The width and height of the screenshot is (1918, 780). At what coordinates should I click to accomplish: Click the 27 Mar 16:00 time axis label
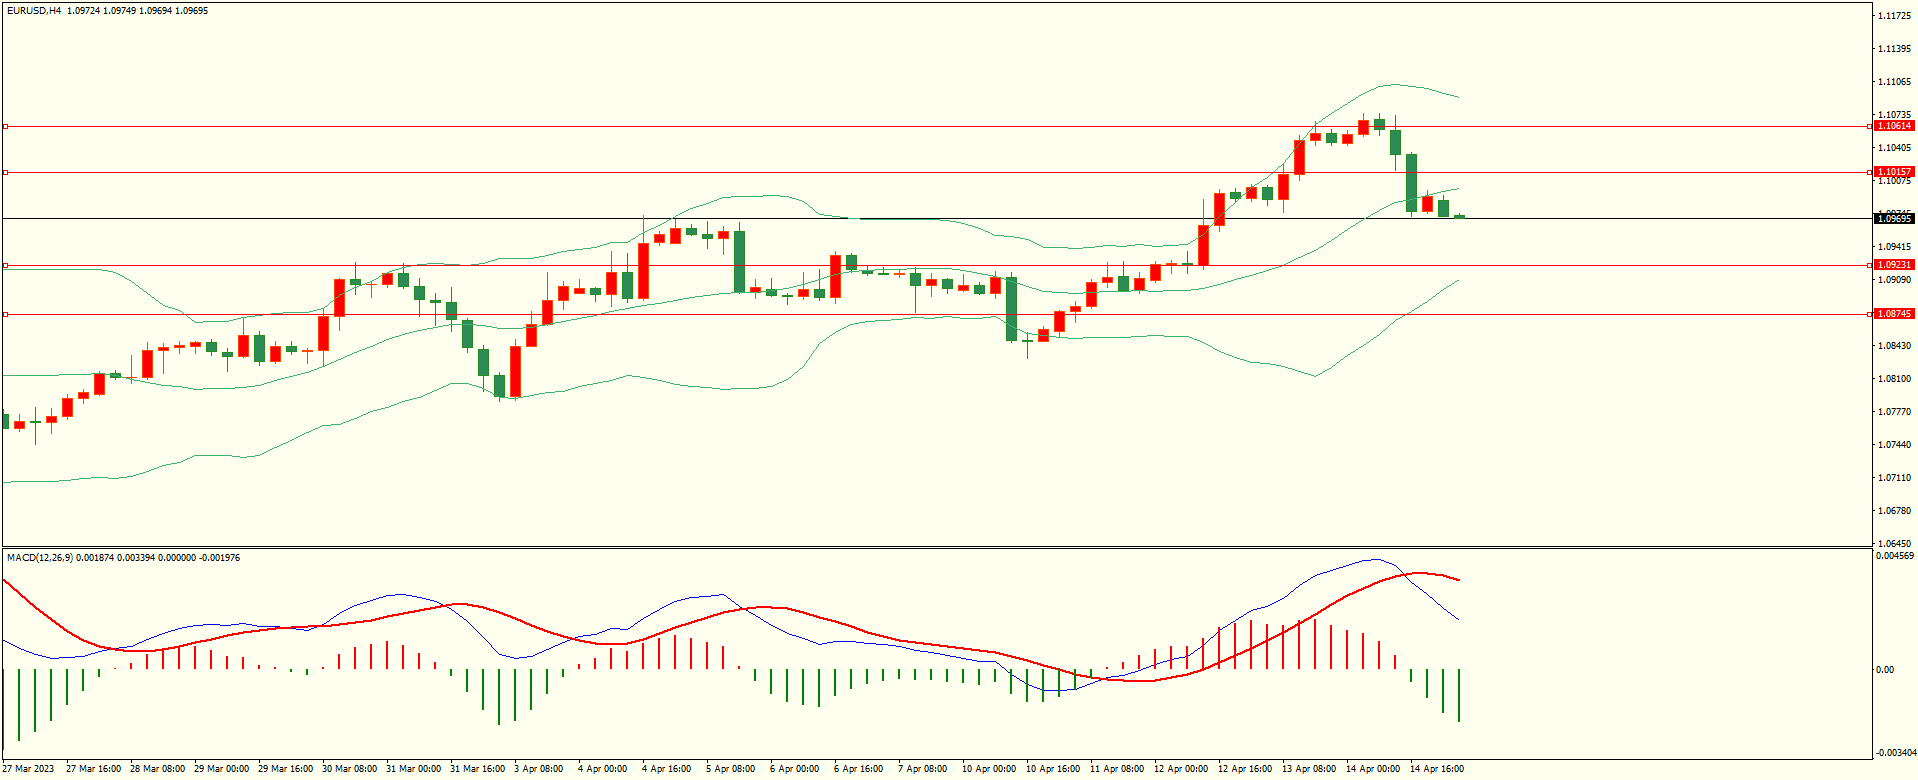[x=93, y=769]
